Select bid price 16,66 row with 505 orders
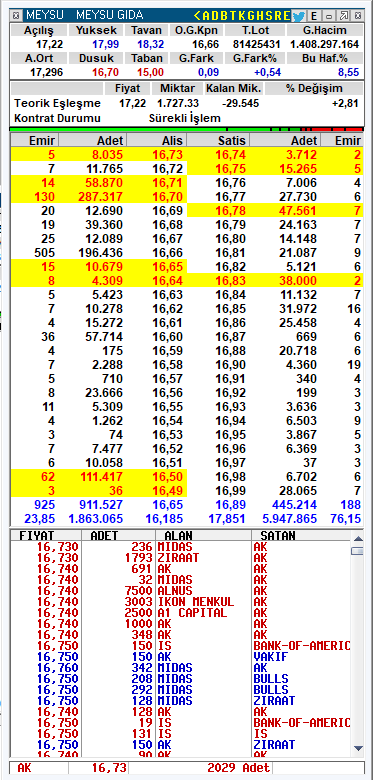The width and height of the screenshot is (373, 780). 98,252
